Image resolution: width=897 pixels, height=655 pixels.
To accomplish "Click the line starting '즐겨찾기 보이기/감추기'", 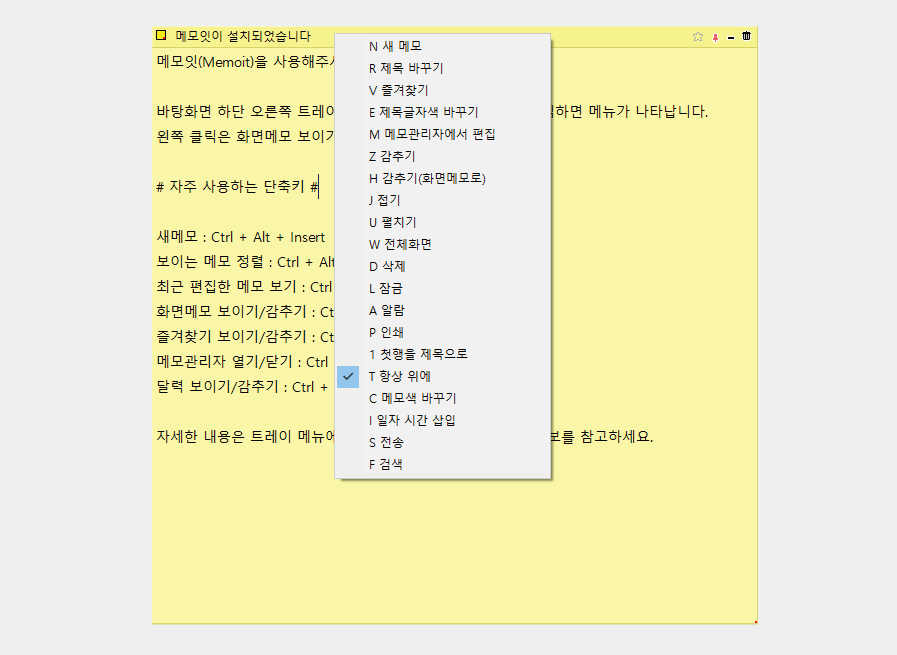I will point(245,337).
